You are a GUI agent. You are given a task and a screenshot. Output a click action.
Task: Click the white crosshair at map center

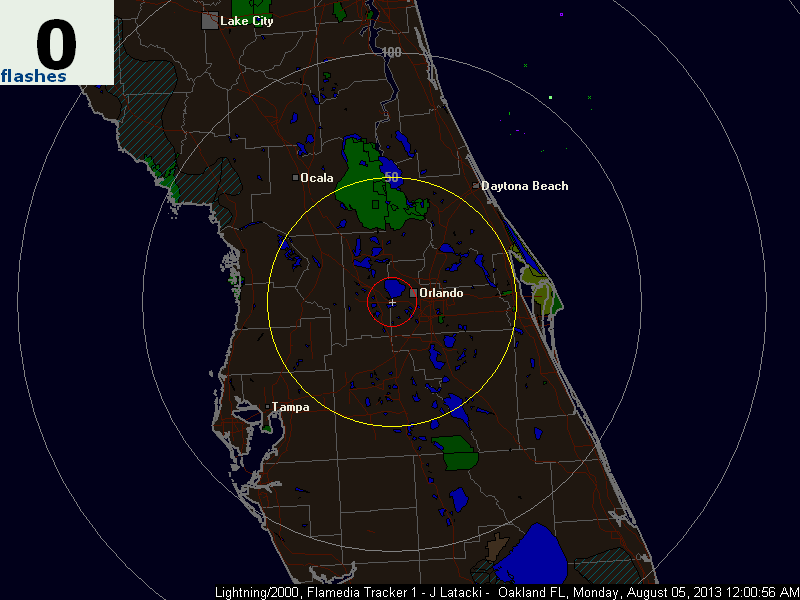392,303
